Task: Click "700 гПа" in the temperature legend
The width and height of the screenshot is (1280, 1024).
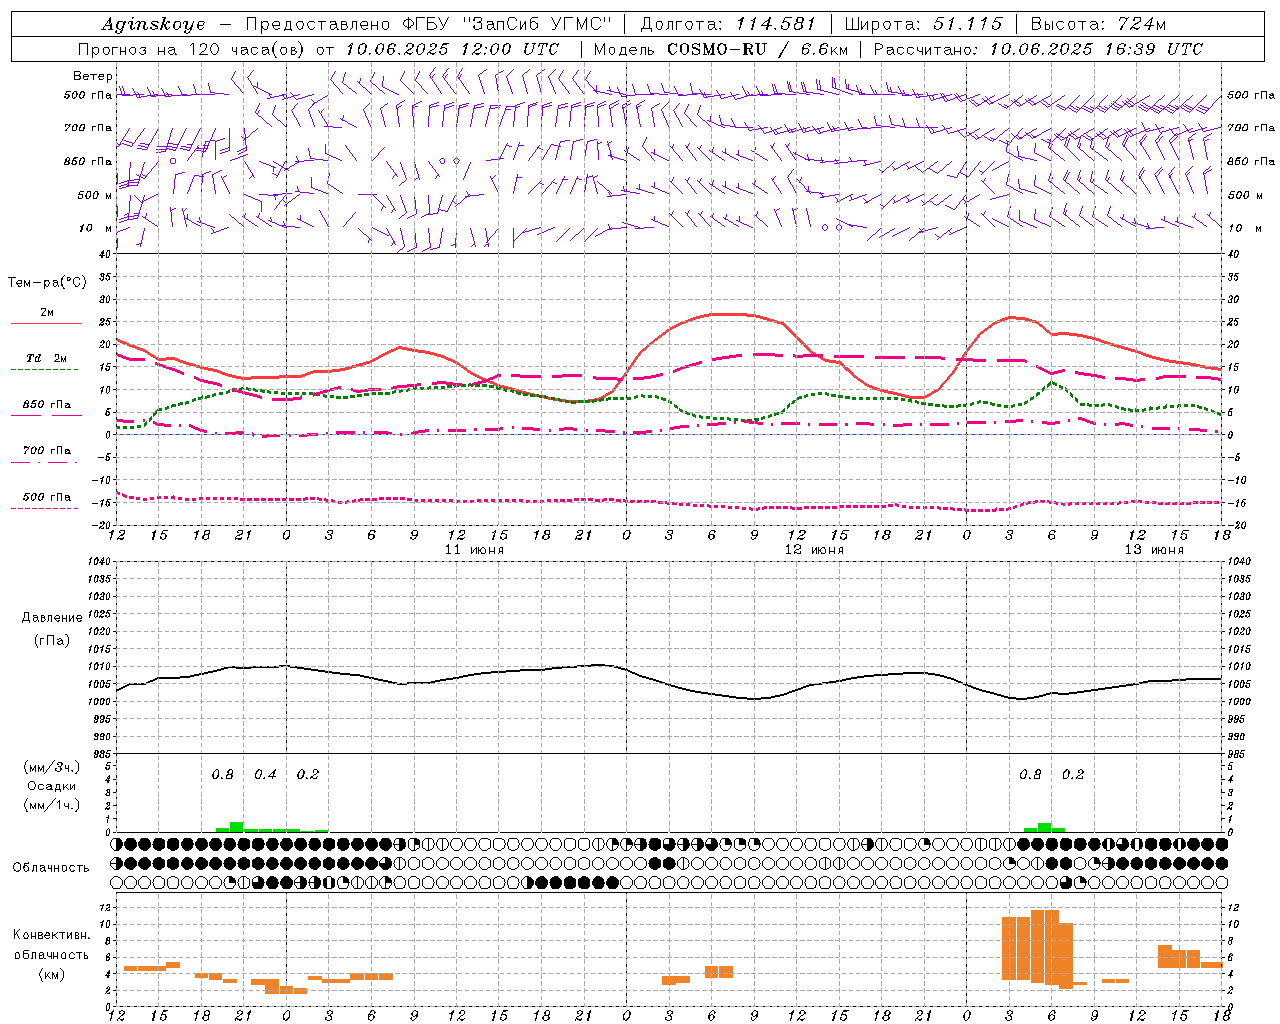Action: click(46, 451)
